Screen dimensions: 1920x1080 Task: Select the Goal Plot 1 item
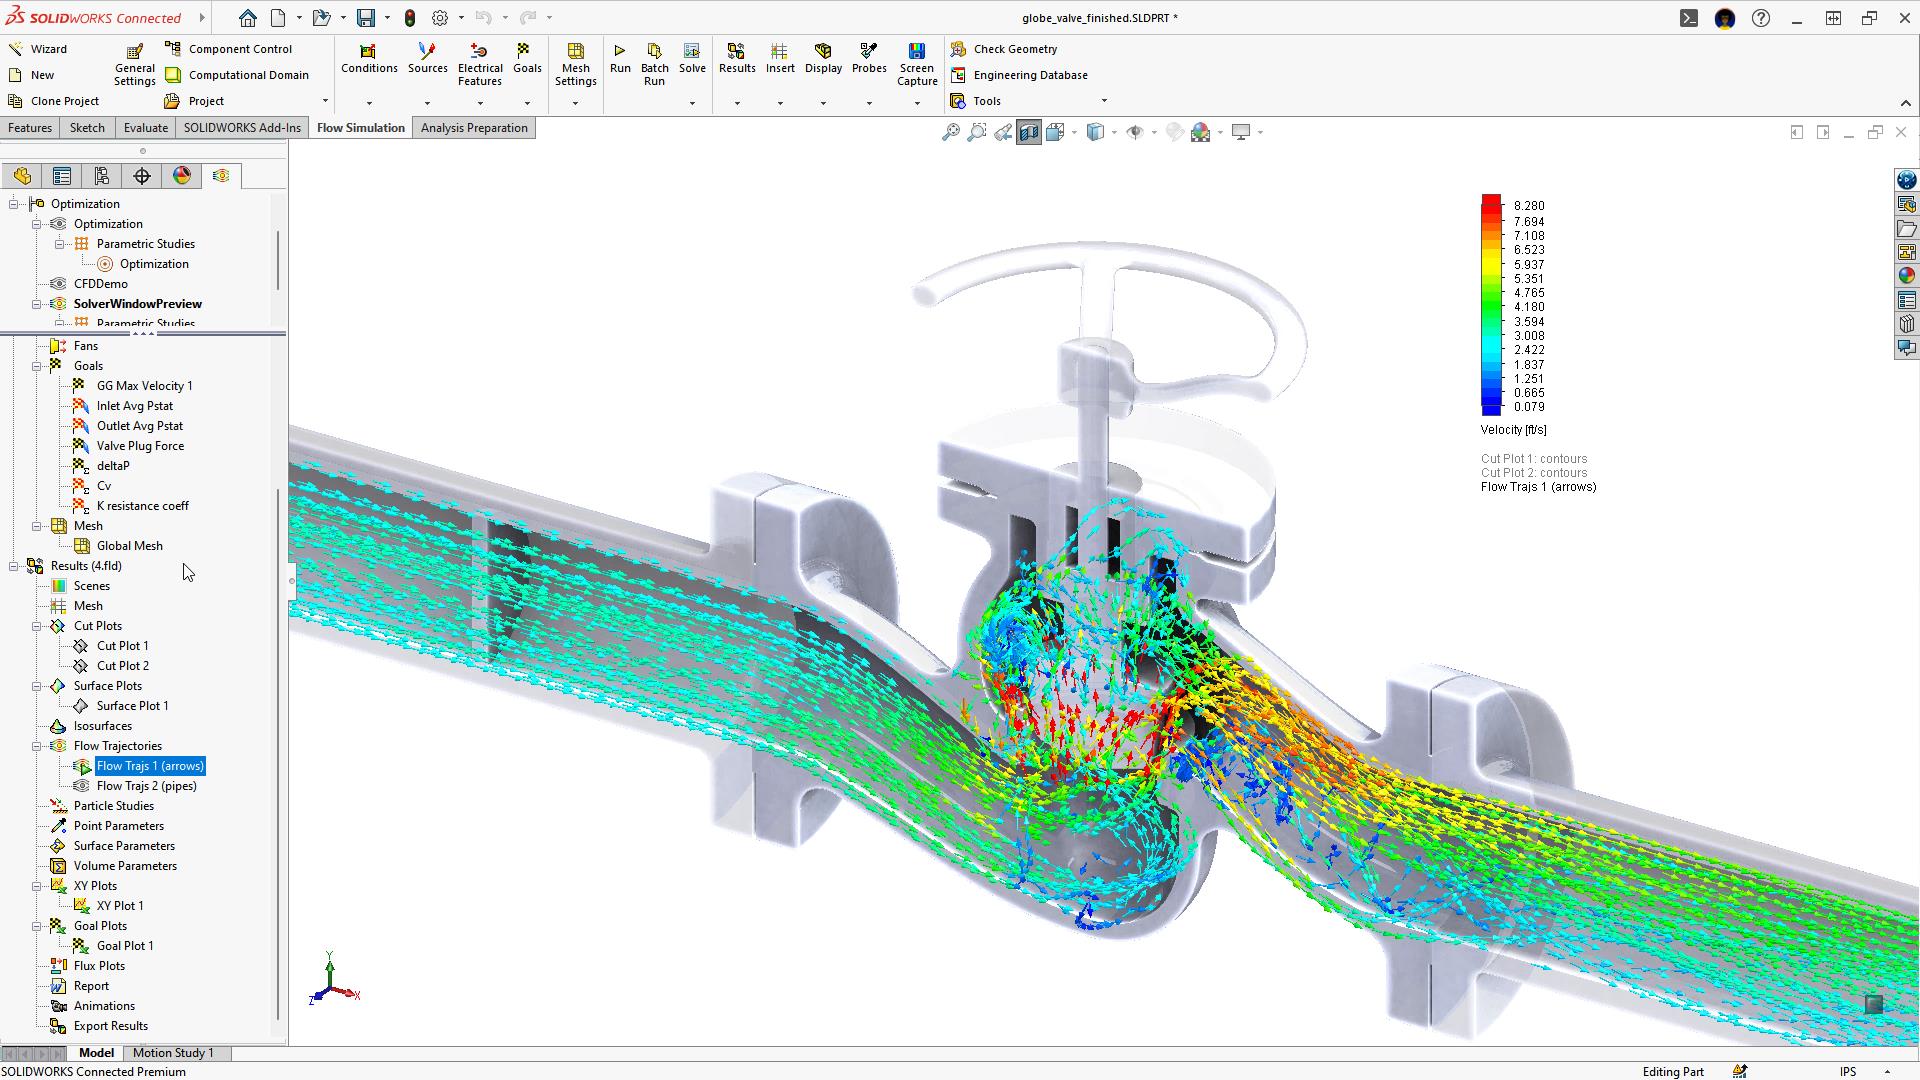124,945
